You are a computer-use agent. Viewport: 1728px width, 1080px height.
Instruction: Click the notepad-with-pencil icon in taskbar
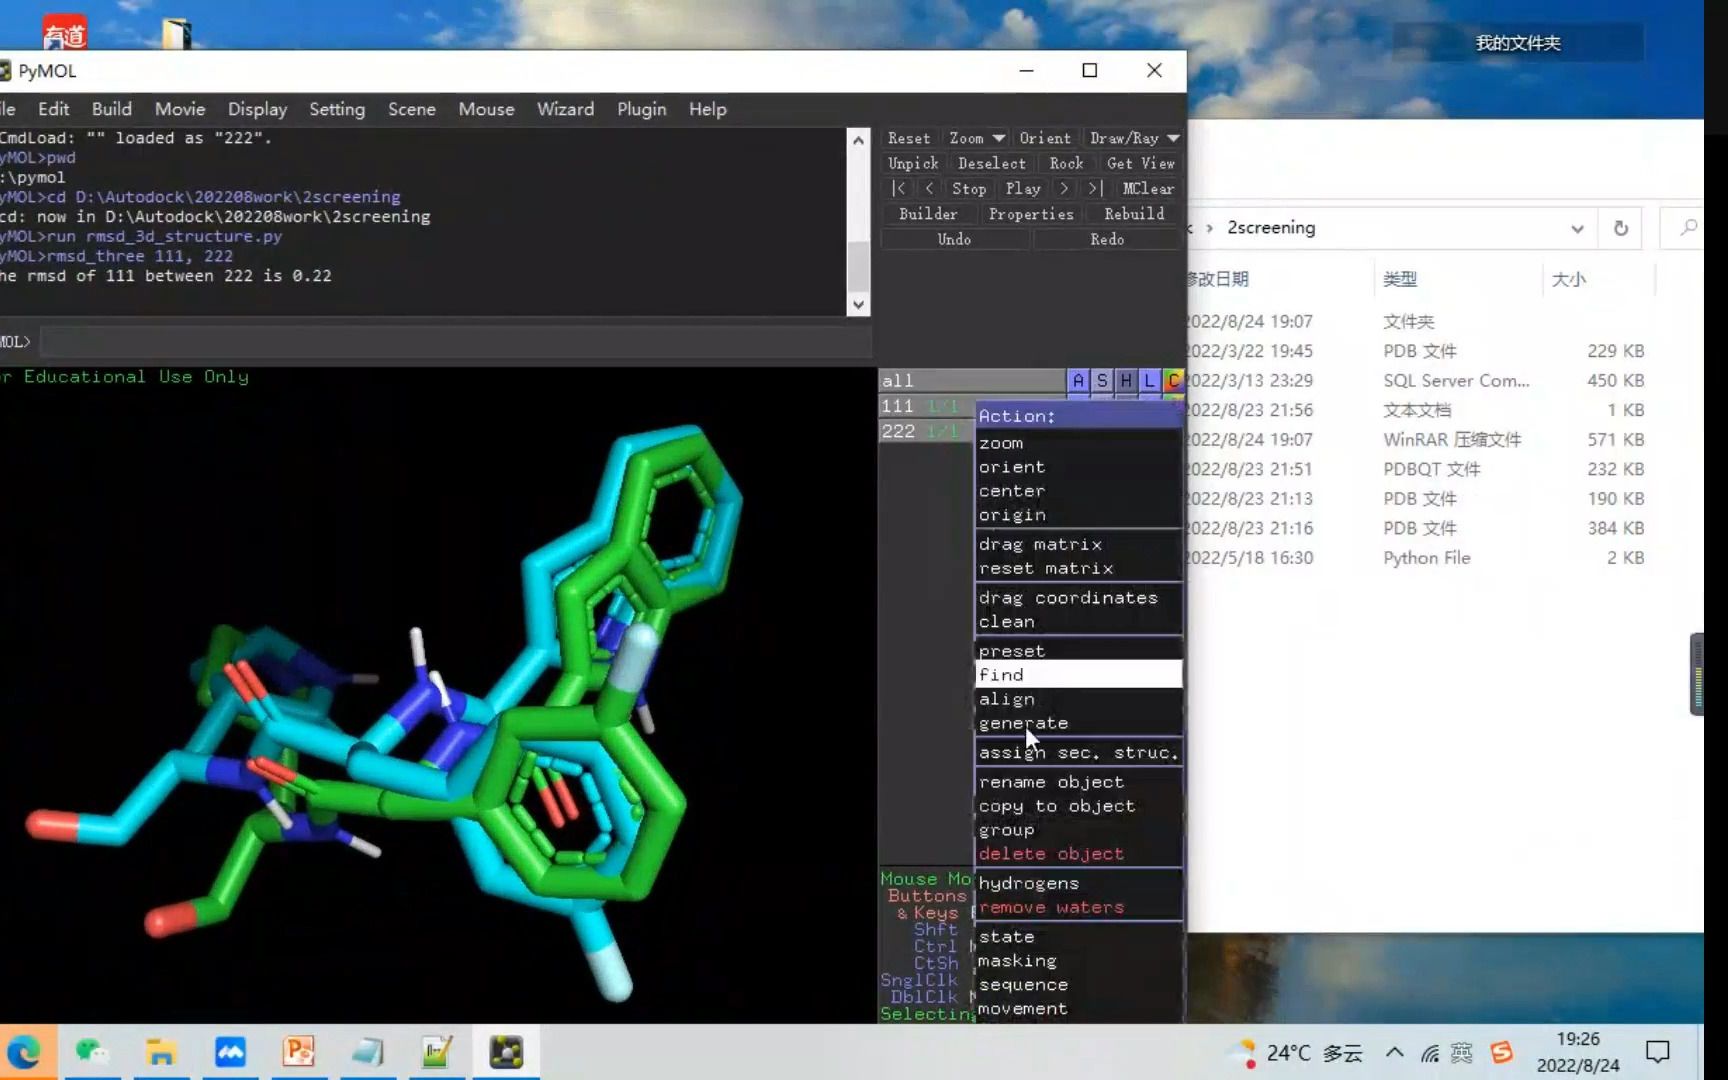coord(437,1052)
